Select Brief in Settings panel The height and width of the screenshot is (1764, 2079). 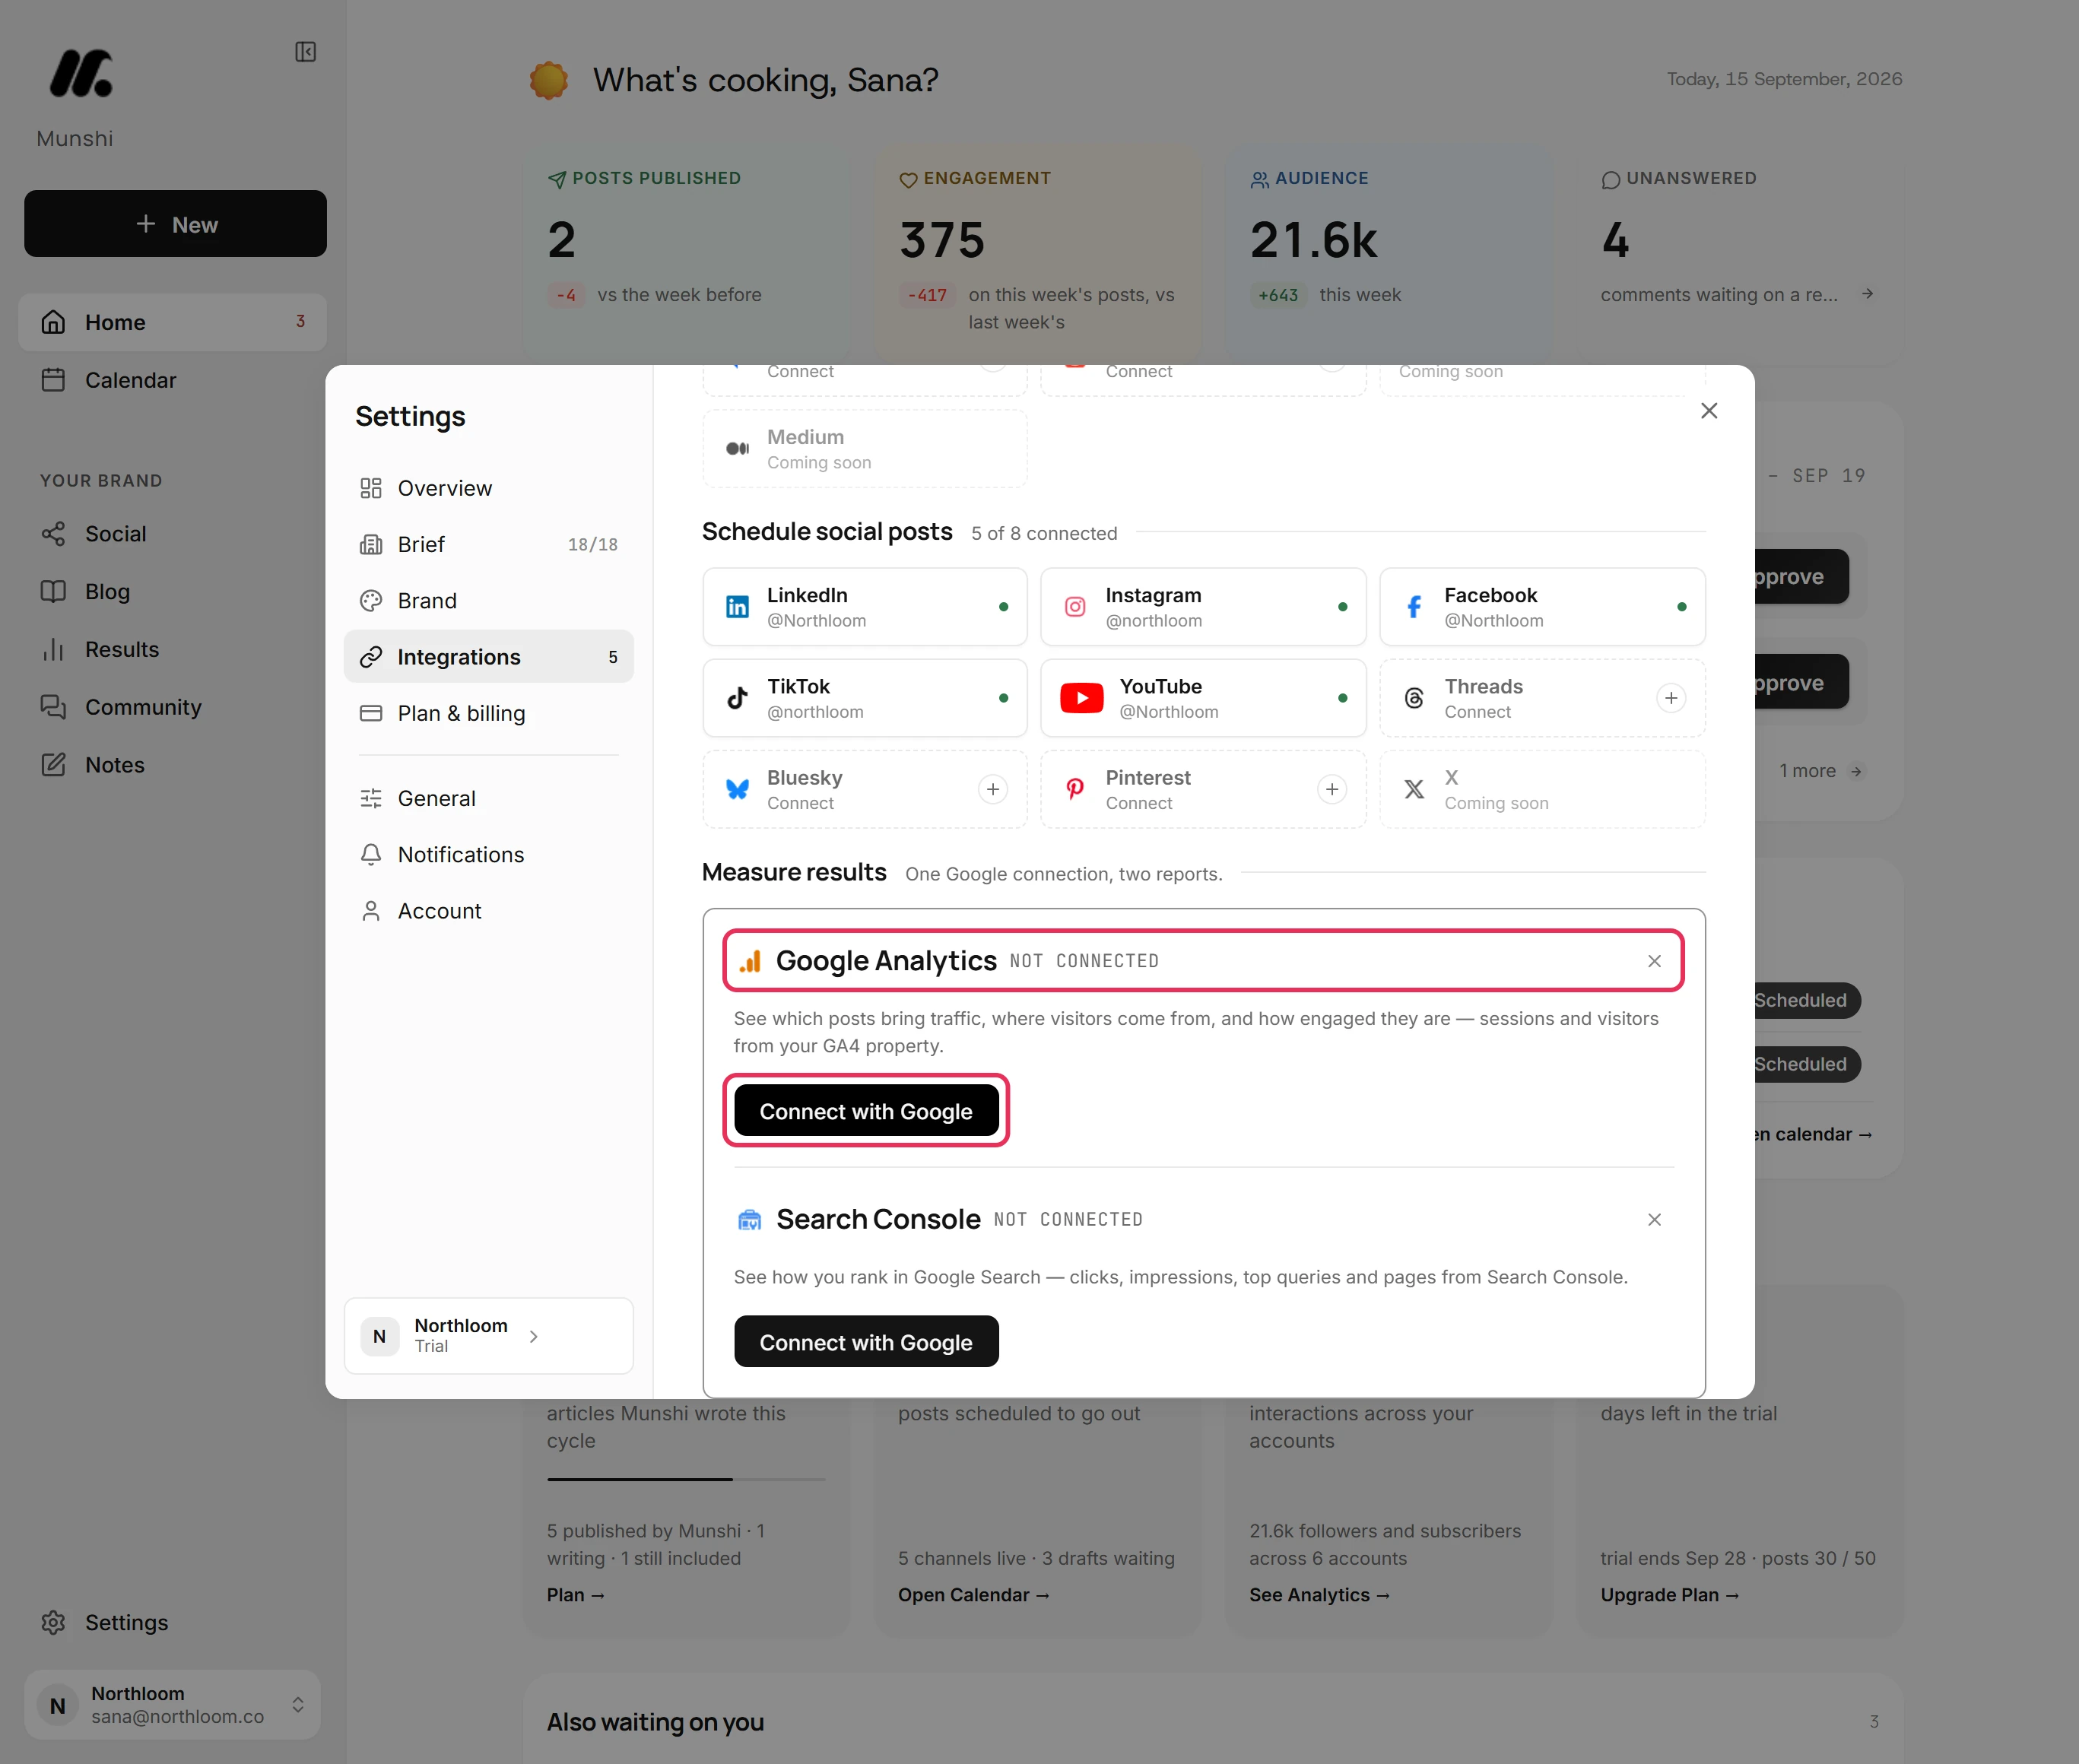(x=488, y=544)
